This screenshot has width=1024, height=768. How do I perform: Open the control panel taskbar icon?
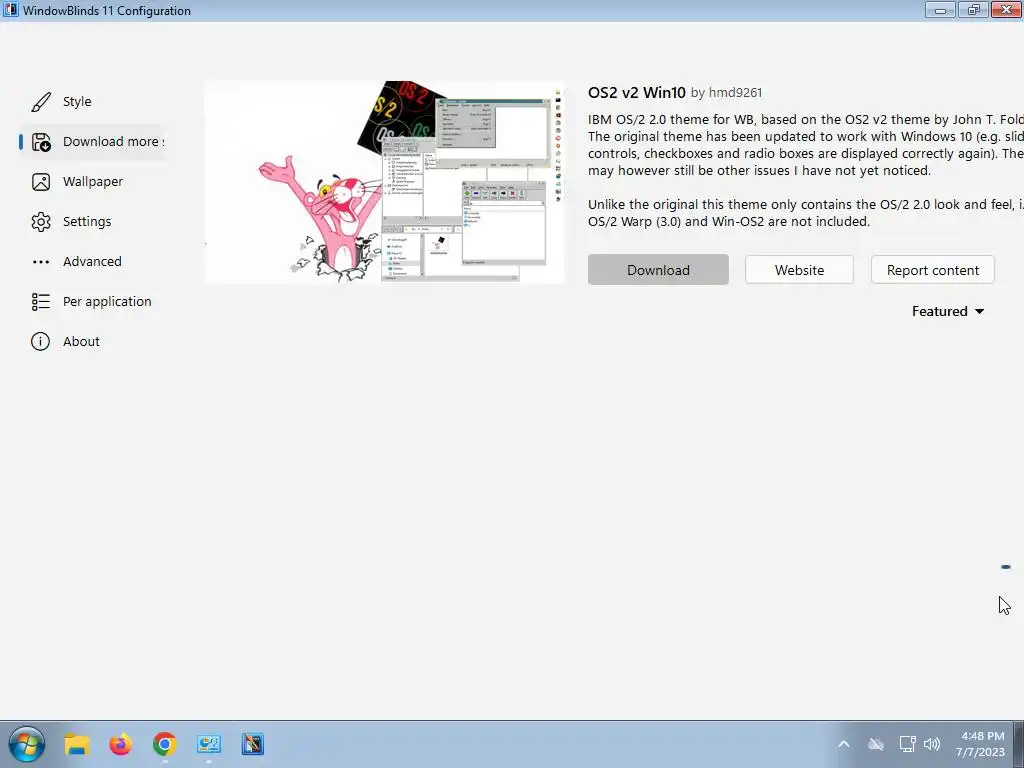click(x=209, y=744)
